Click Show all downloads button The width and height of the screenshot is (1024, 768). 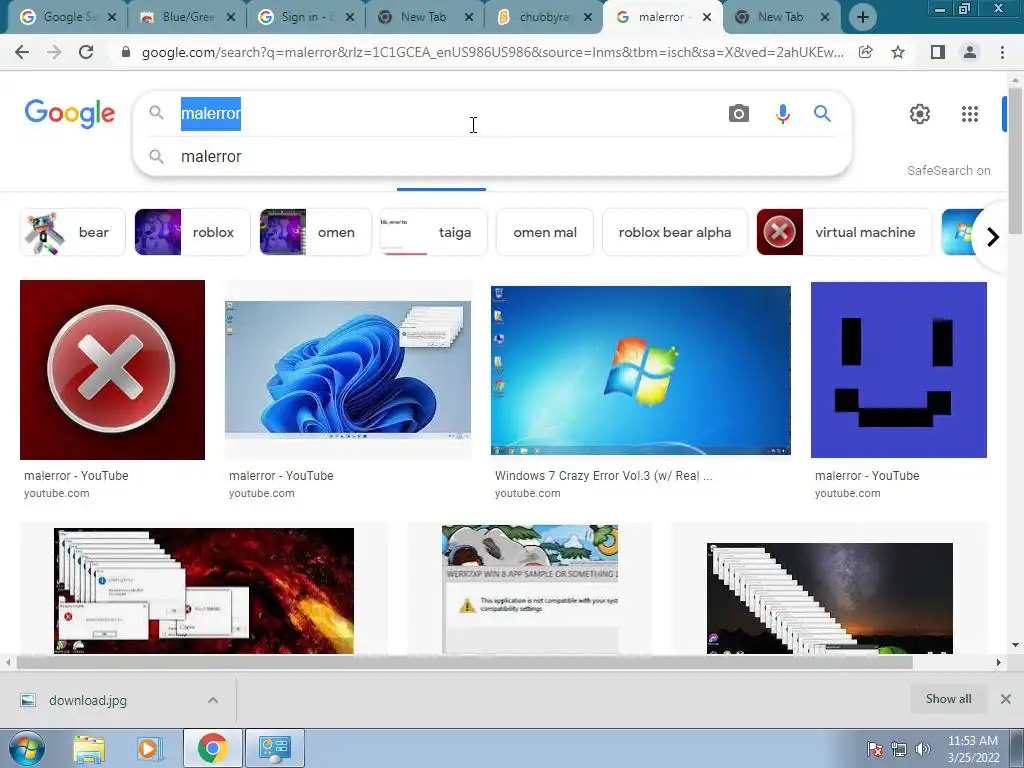pos(948,699)
